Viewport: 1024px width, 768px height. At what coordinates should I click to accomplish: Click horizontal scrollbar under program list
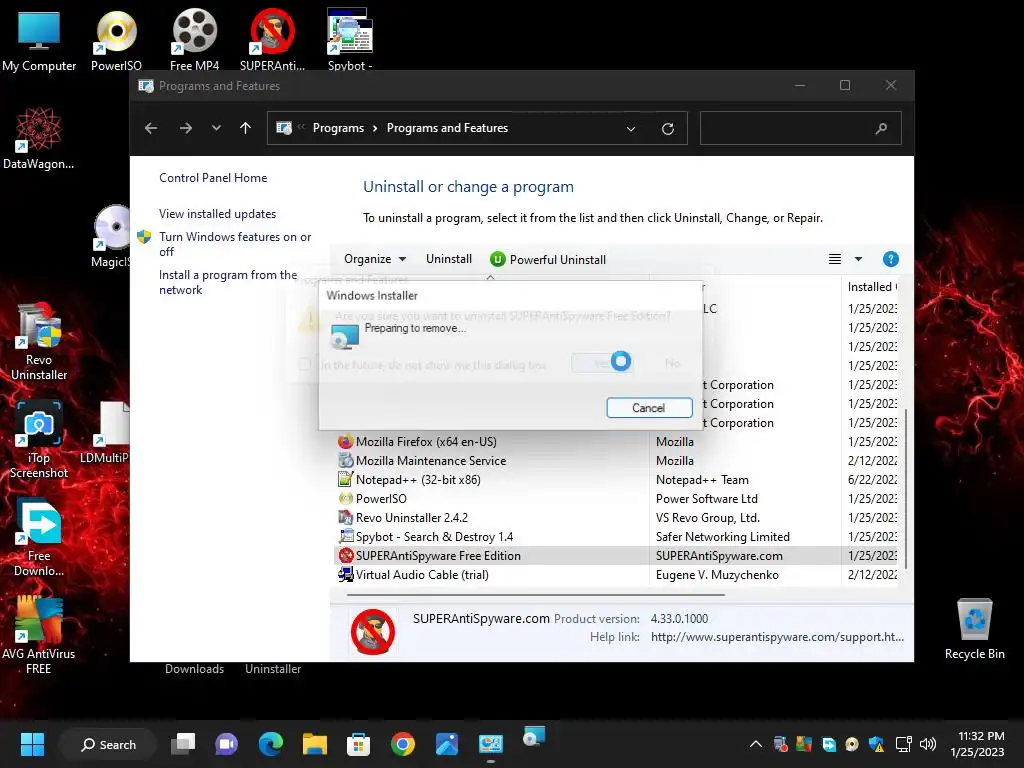coord(536,595)
